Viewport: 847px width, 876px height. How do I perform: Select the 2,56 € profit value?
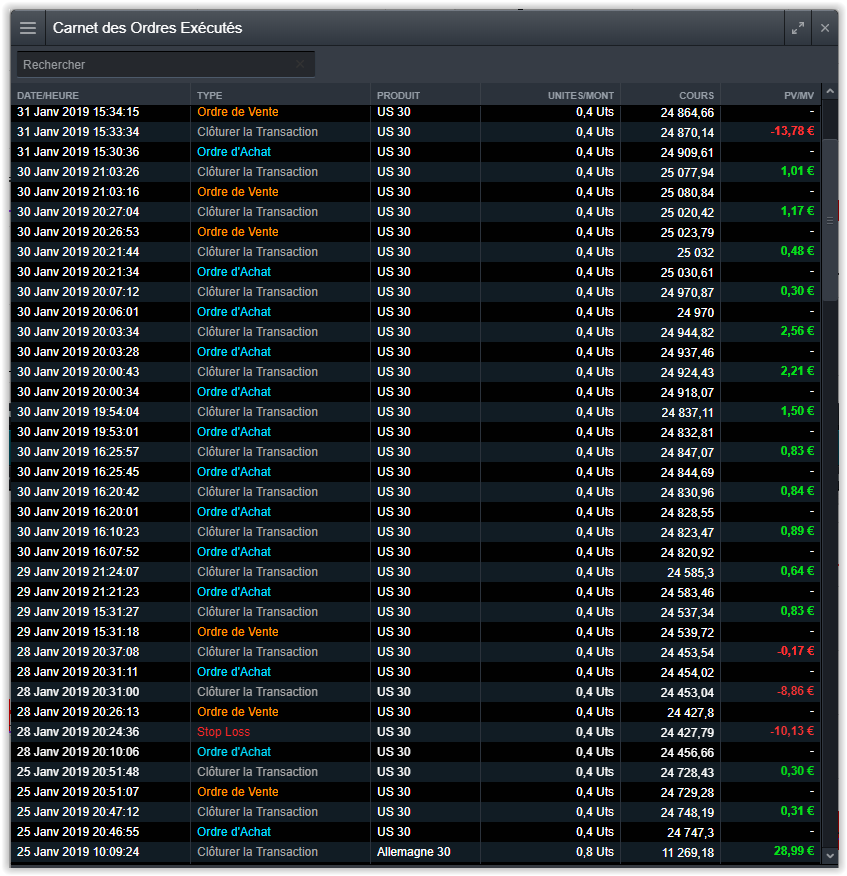point(797,331)
